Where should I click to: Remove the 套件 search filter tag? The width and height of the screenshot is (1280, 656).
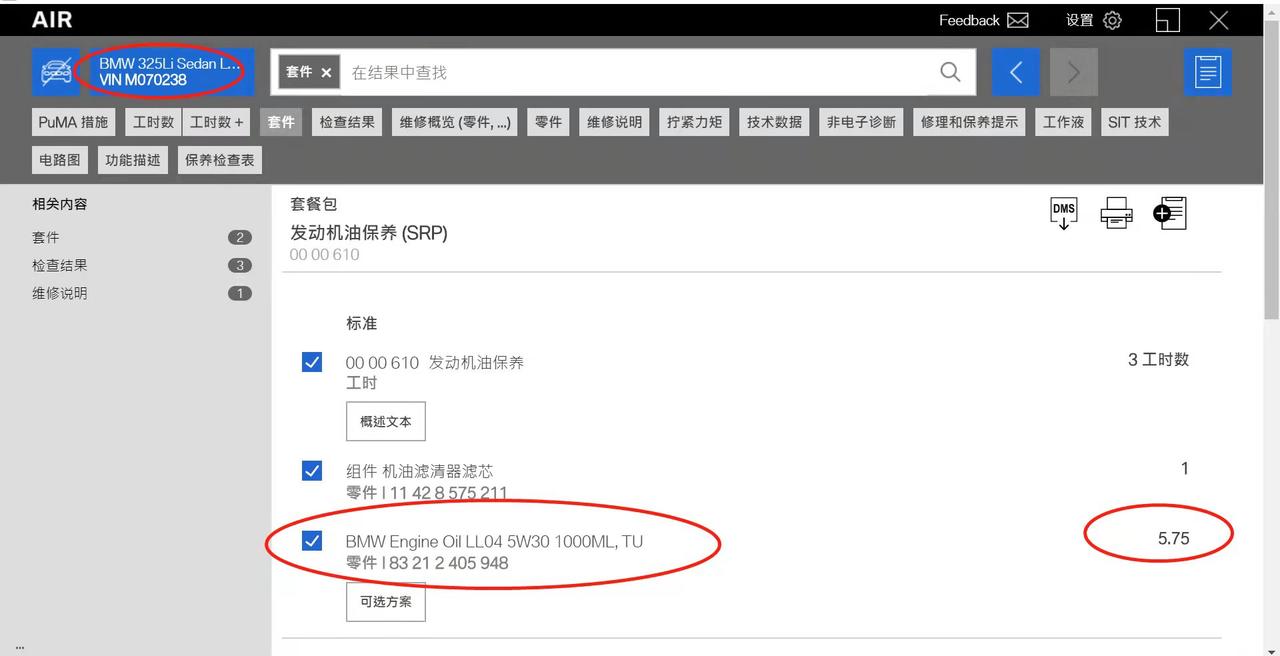326,72
